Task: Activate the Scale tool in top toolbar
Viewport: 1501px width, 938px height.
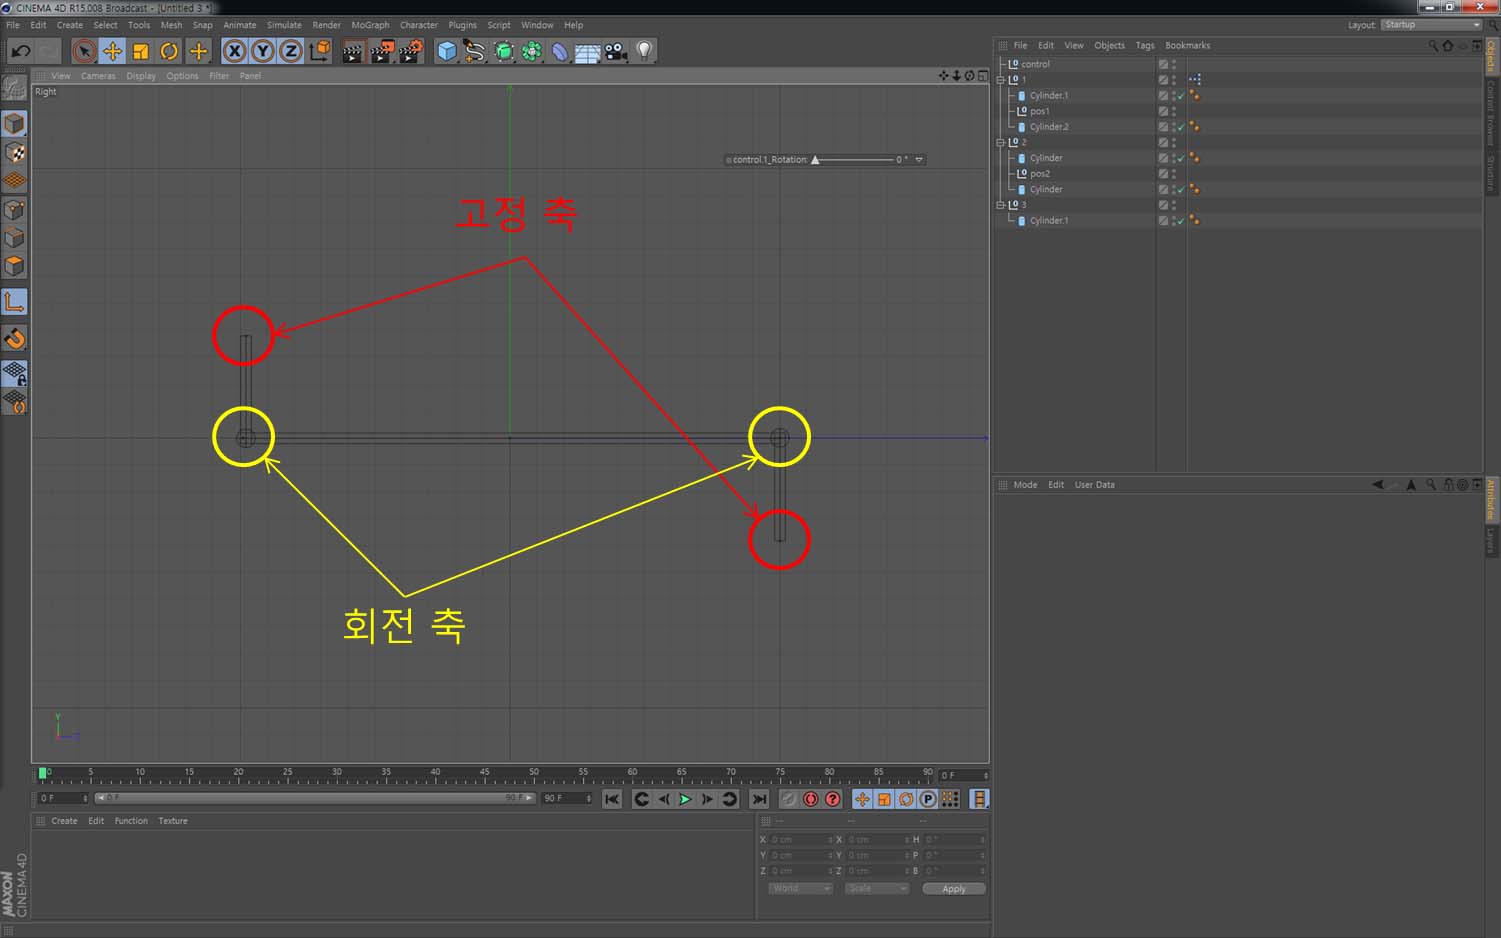Action: pyautogui.click(x=141, y=51)
